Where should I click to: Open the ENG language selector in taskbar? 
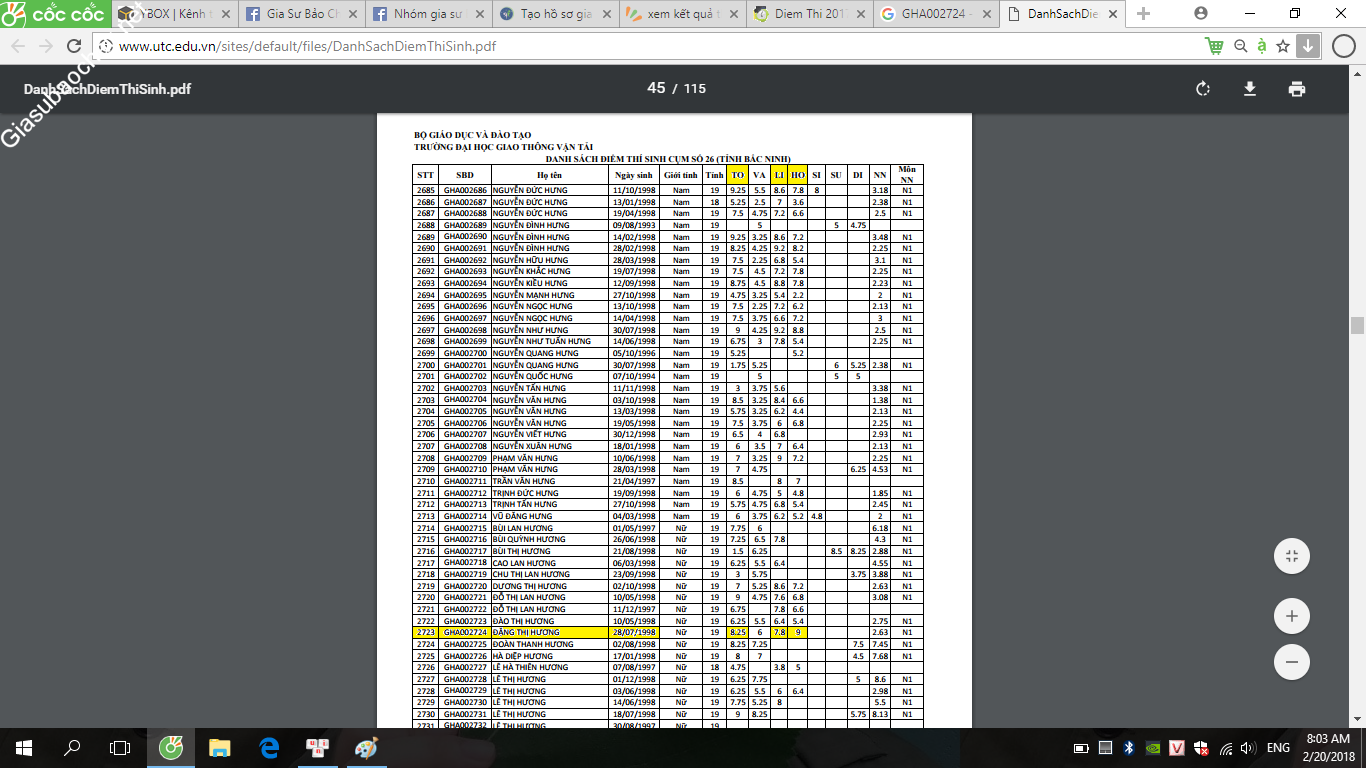[x=1278, y=748]
